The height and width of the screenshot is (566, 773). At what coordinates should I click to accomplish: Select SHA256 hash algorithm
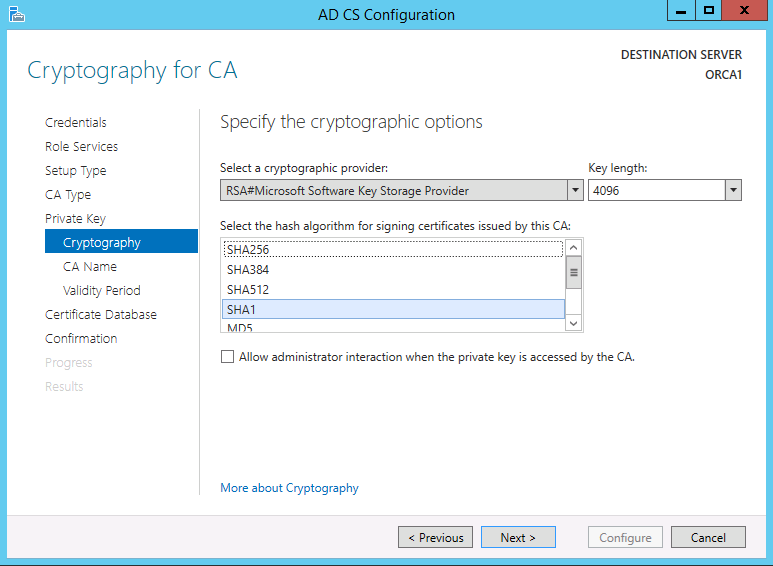[x=392, y=249]
